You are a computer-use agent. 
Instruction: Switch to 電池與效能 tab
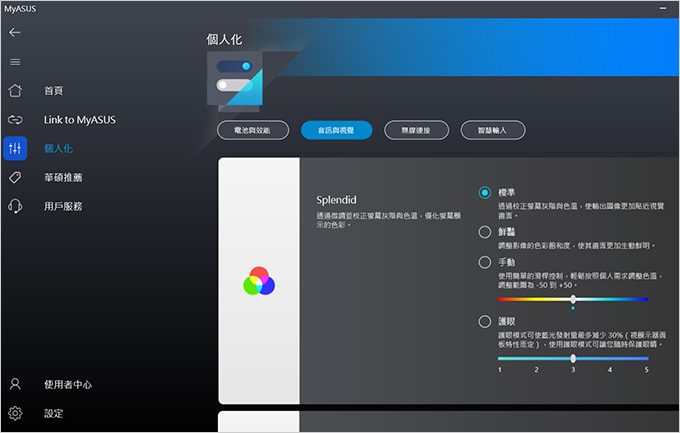point(253,130)
